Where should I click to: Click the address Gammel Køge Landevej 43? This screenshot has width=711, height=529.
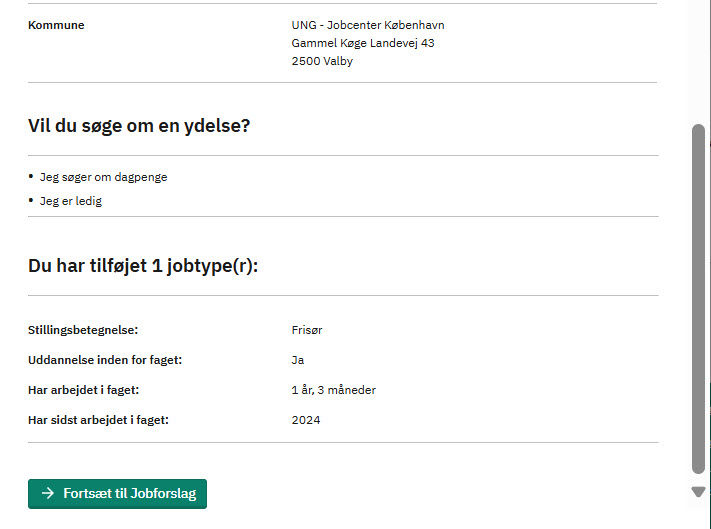click(363, 43)
